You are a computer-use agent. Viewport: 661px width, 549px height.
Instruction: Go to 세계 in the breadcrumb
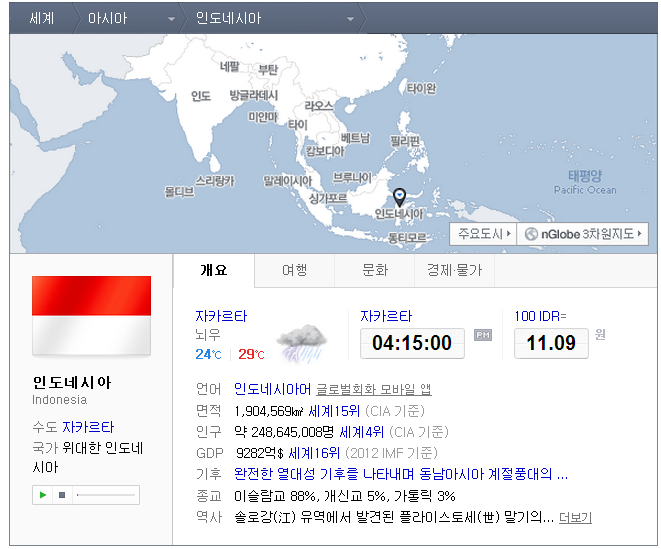click(x=42, y=19)
